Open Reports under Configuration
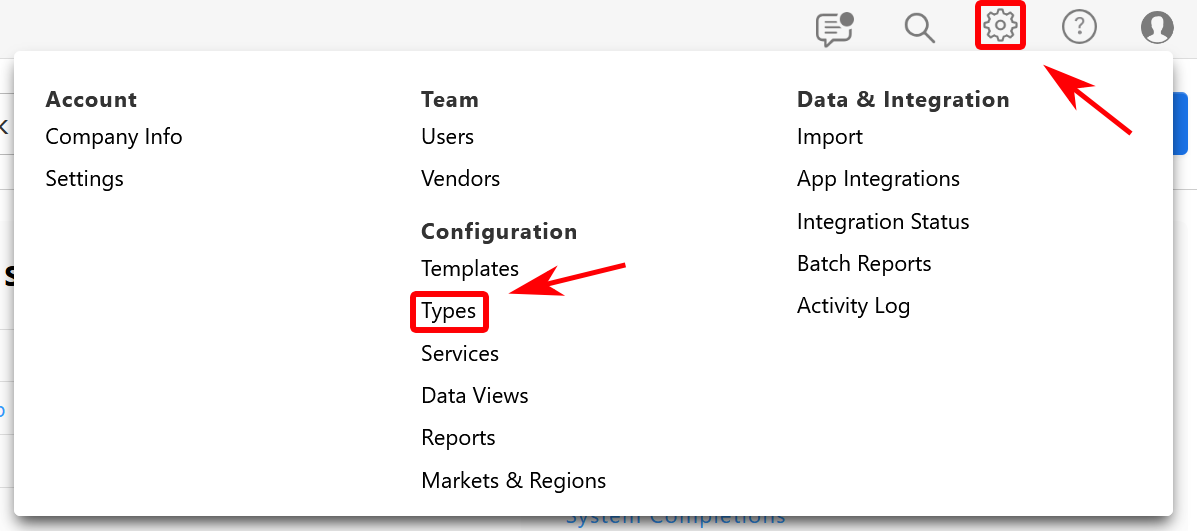The width and height of the screenshot is (1197, 531). click(x=458, y=438)
